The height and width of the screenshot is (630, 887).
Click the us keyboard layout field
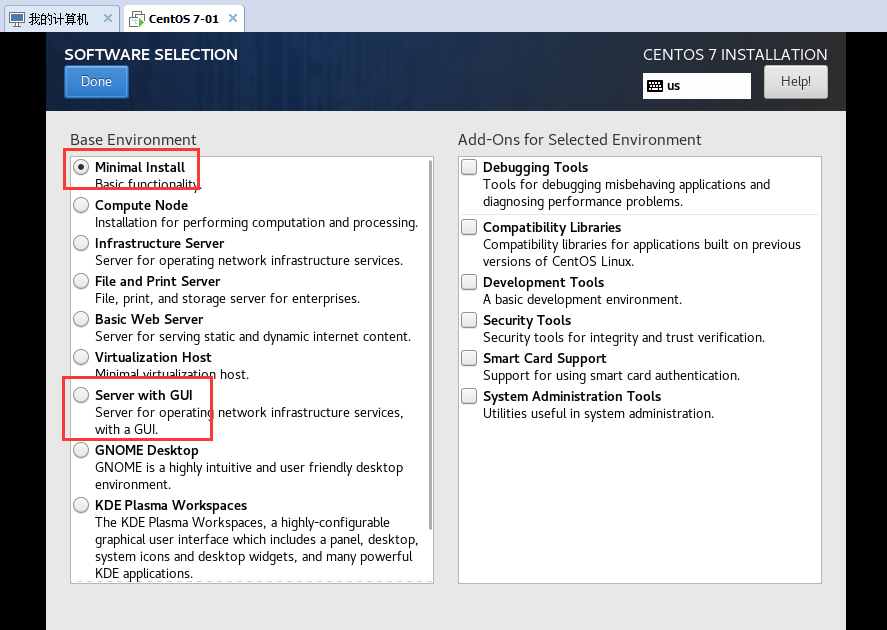[696, 86]
